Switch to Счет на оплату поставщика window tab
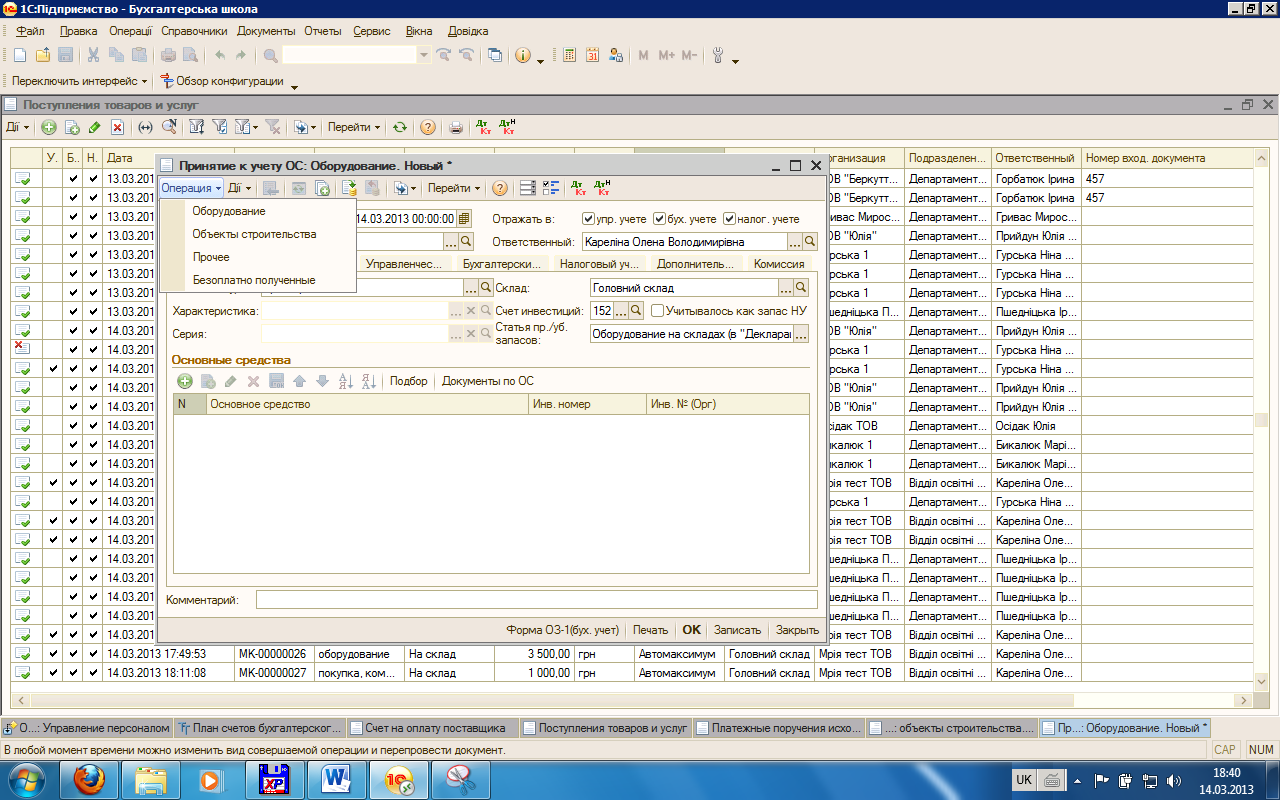Screen dimensions: 1280x800 point(434,728)
